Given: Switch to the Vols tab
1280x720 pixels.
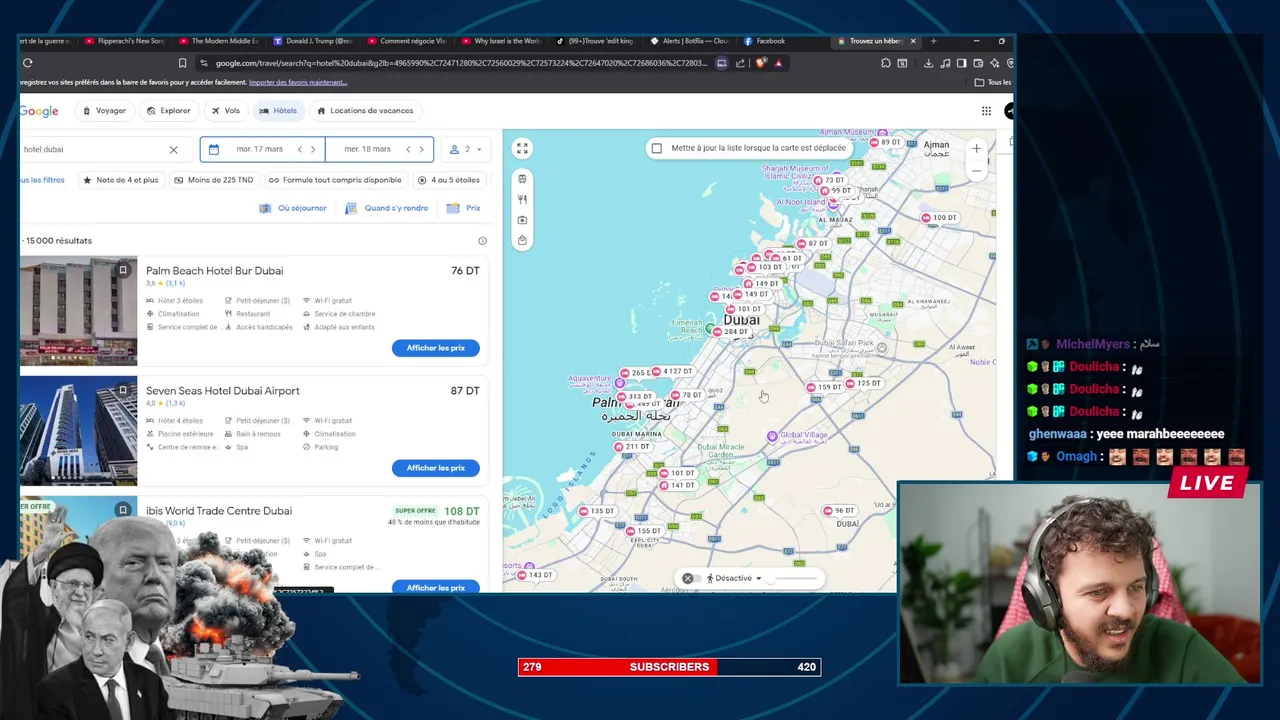Looking at the screenshot, I should point(225,111).
